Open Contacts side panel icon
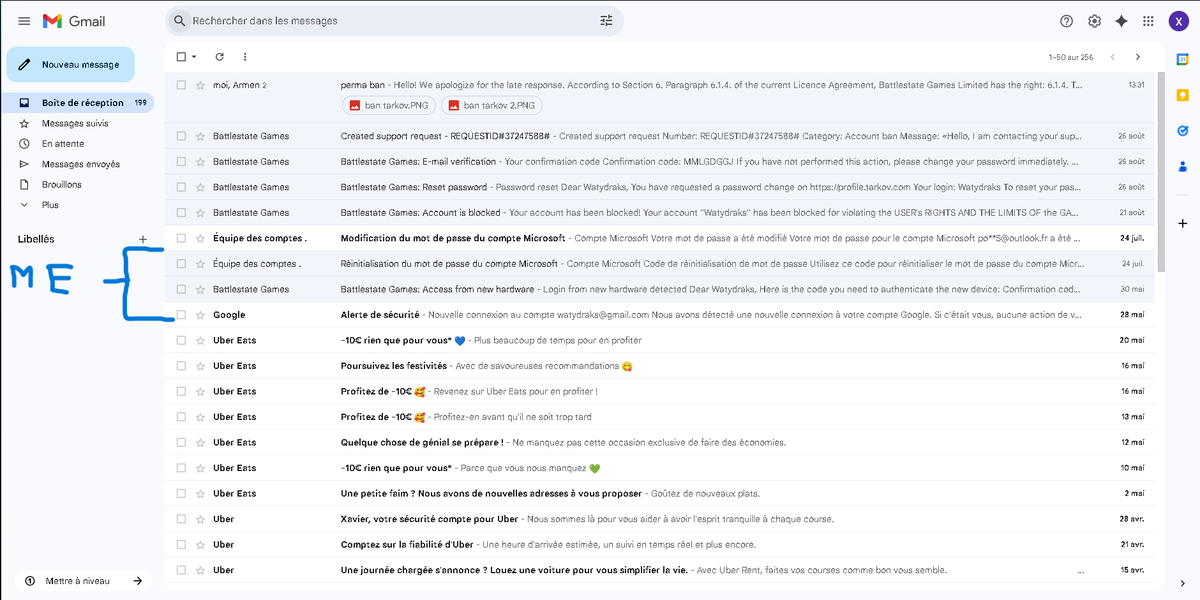Image resolution: width=1200 pixels, height=600 pixels. click(x=1182, y=165)
